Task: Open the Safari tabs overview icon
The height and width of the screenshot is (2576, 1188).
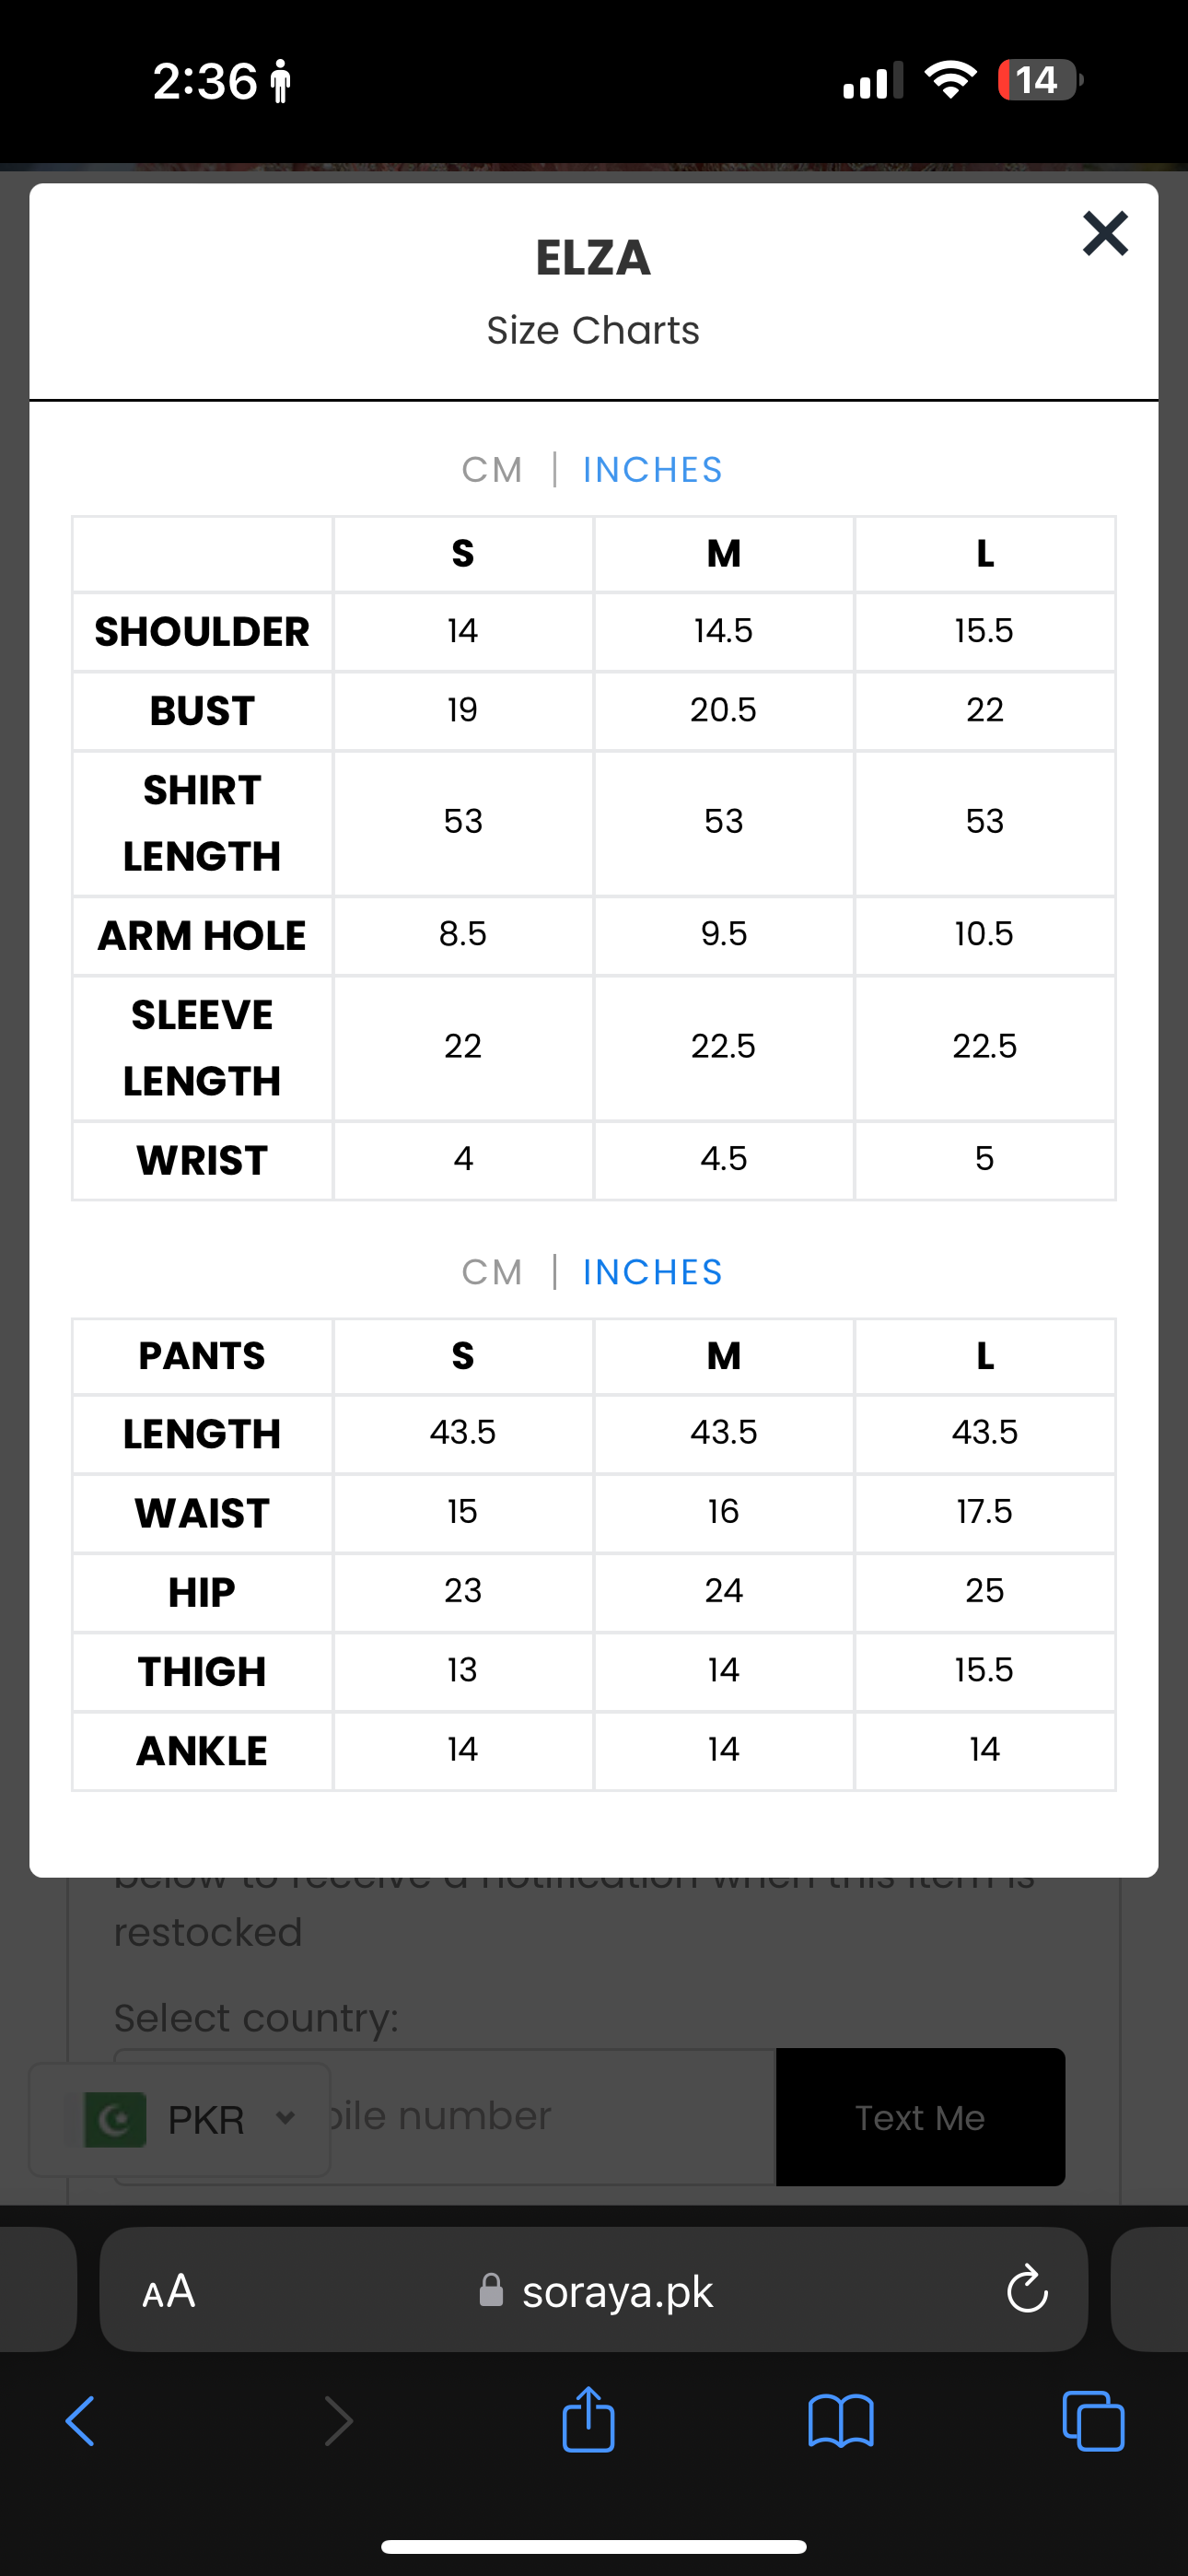Action: pyautogui.click(x=1093, y=2421)
